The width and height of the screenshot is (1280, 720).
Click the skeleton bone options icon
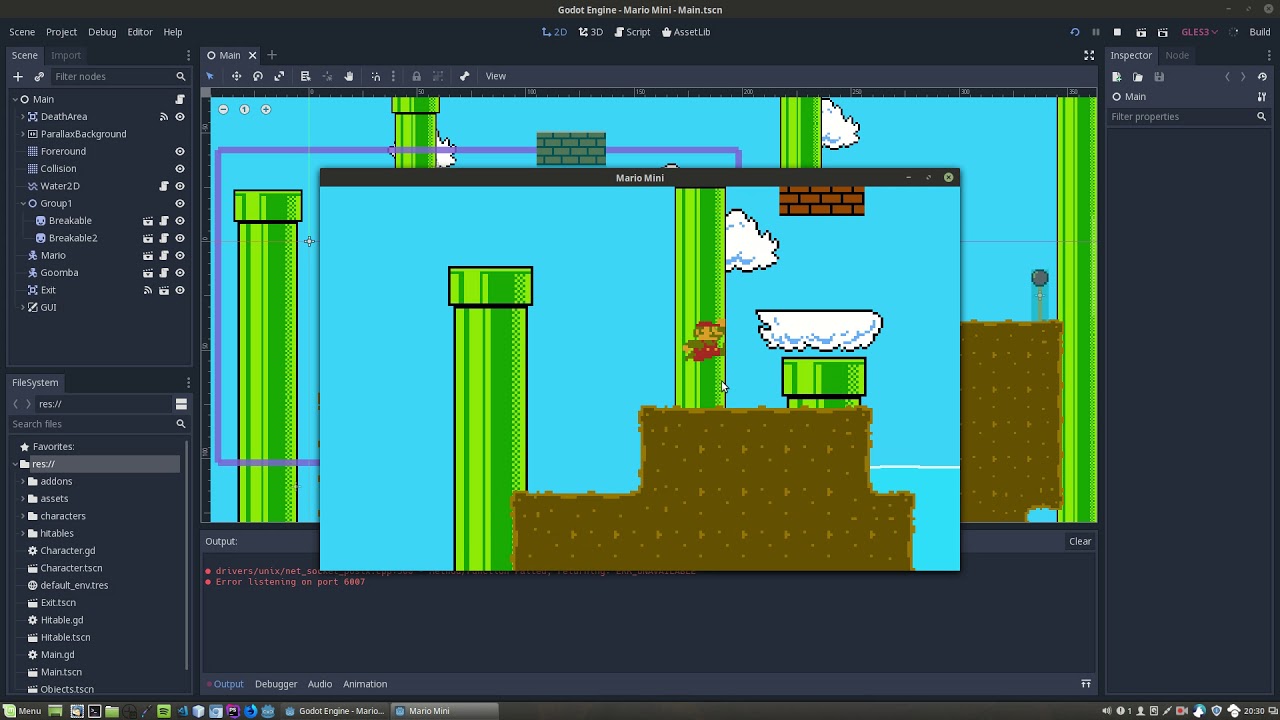(x=464, y=76)
